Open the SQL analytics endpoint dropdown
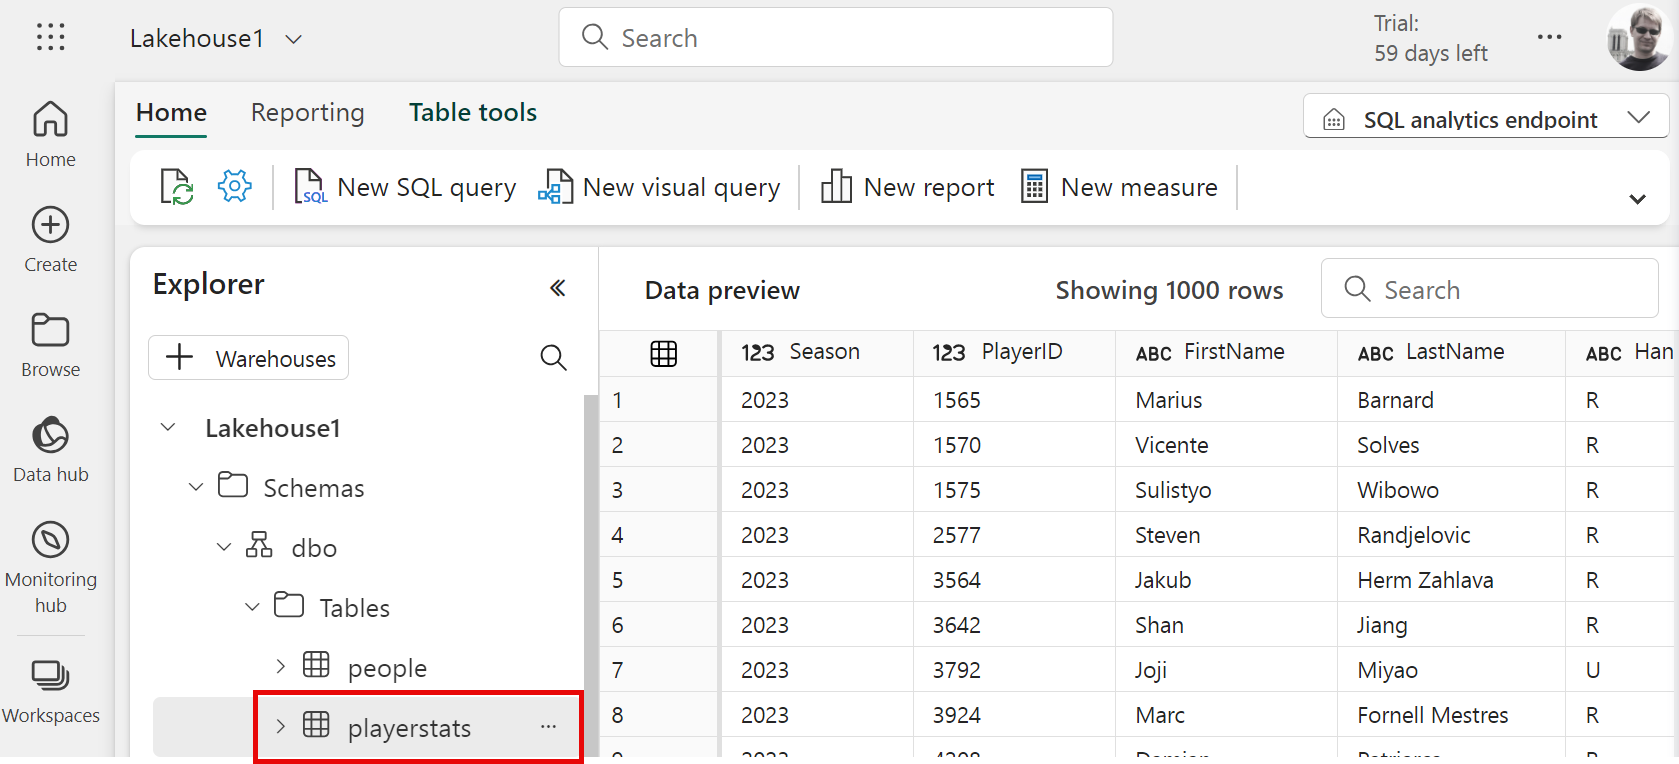Viewport: 1679px width, 764px height. [x=1486, y=117]
